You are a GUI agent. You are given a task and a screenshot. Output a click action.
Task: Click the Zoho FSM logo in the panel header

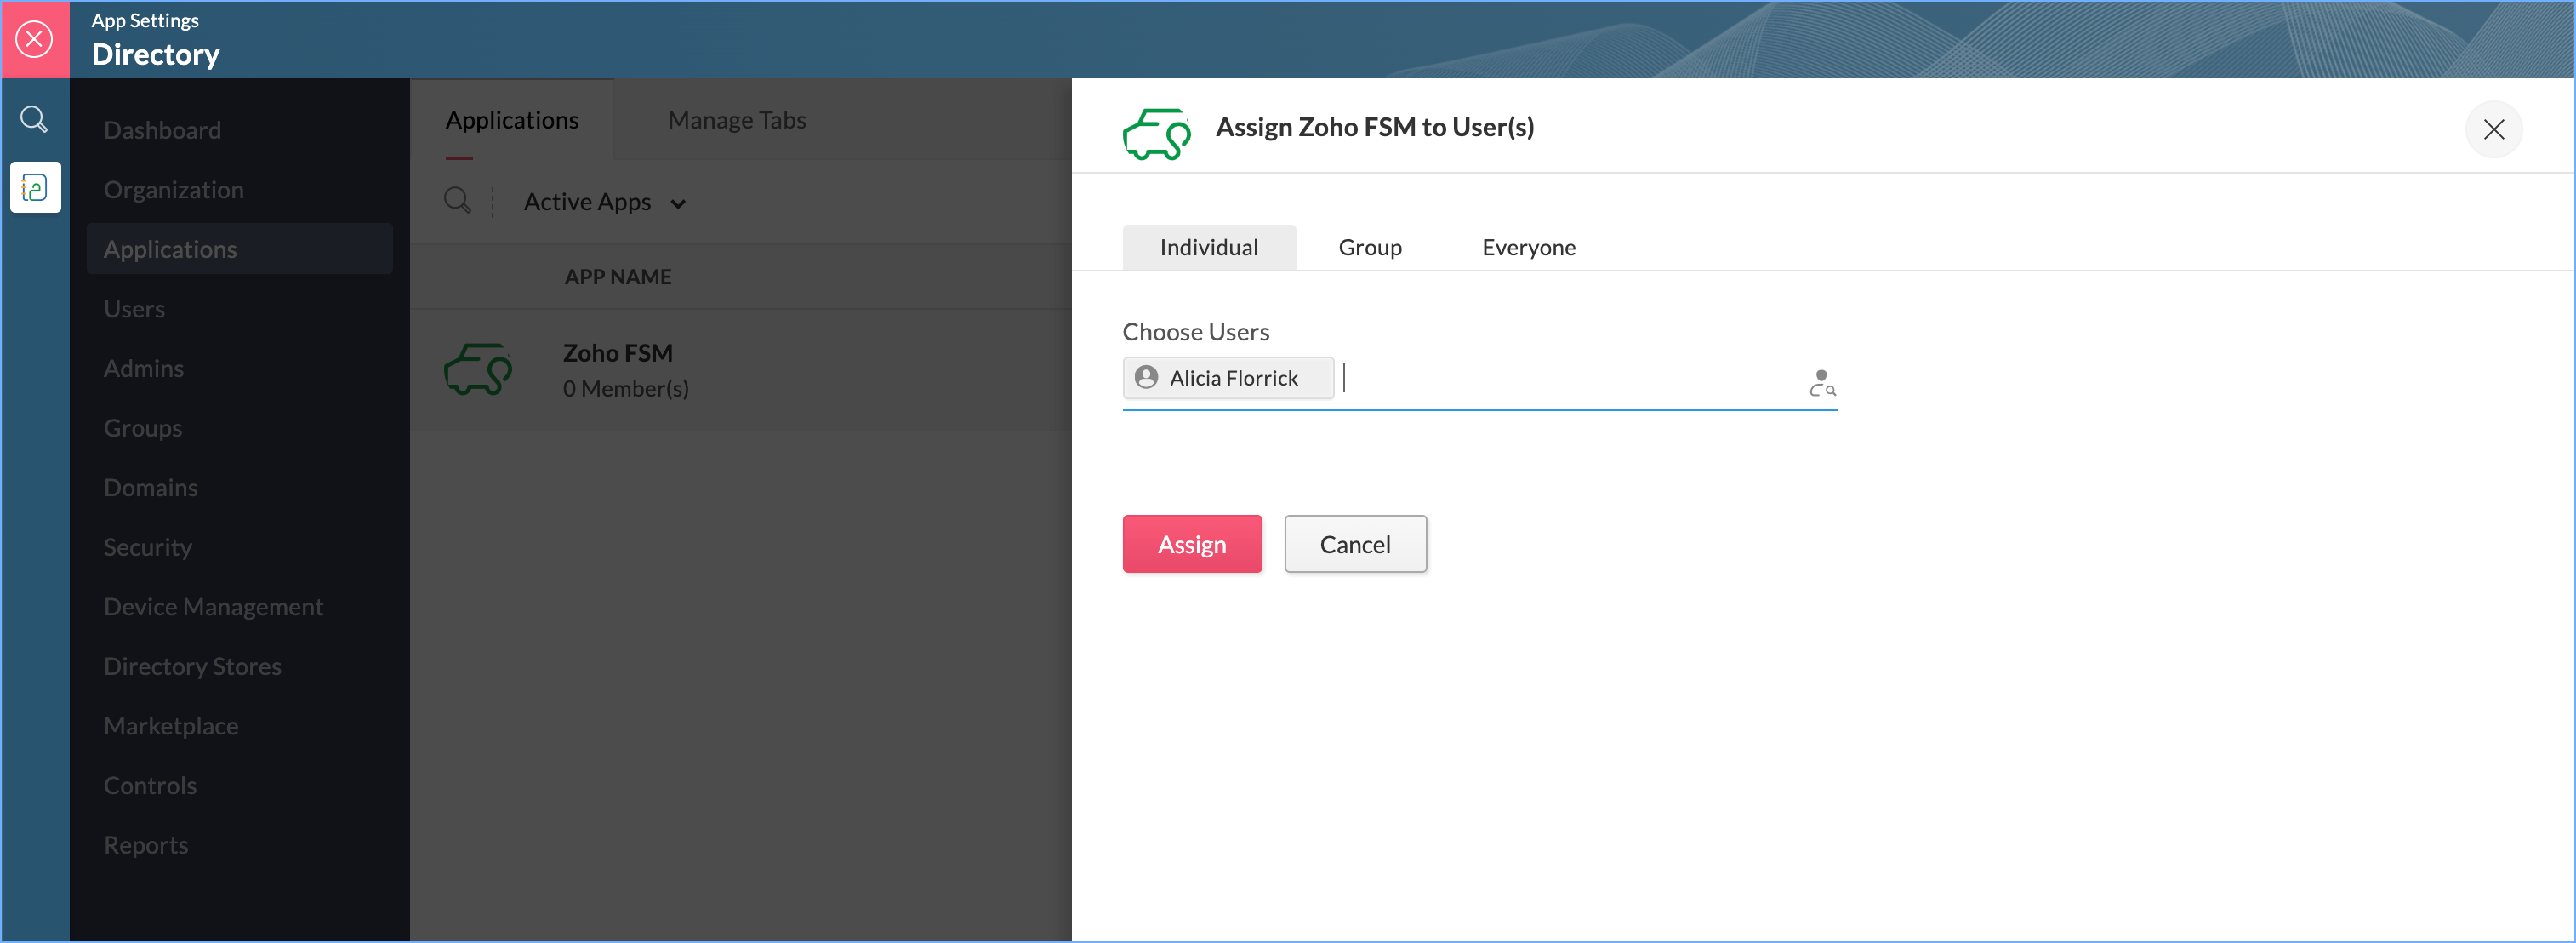[x=1156, y=134]
